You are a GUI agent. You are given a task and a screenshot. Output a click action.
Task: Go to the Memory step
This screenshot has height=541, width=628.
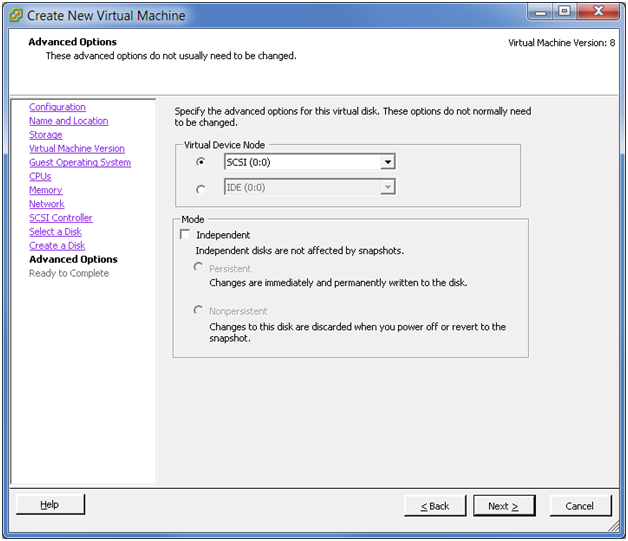[x=46, y=190]
